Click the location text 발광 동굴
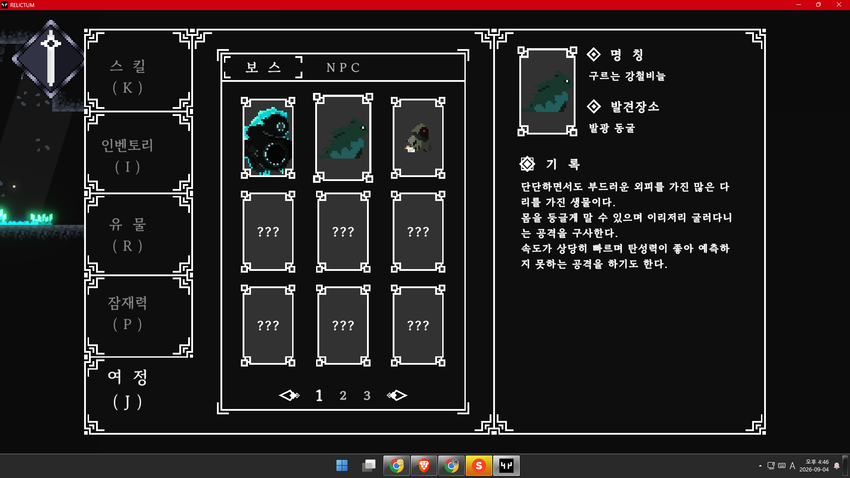850x478 pixels. [612, 128]
